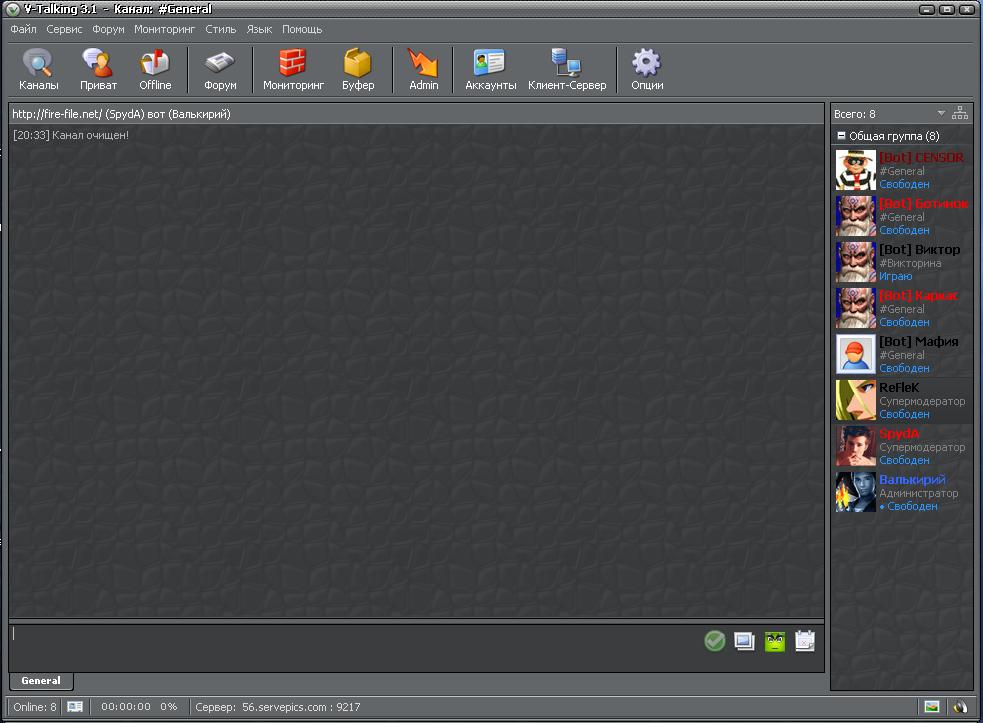The height and width of the screenshot is (723, 983).
Task: Click the 00:00:00 timer in status bar
Action: coord(126,707)
